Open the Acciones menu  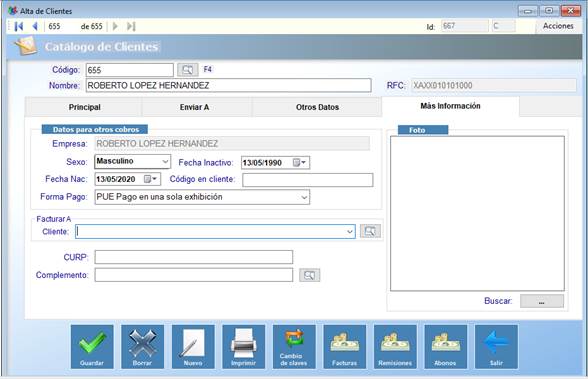[x=558, y=26]
